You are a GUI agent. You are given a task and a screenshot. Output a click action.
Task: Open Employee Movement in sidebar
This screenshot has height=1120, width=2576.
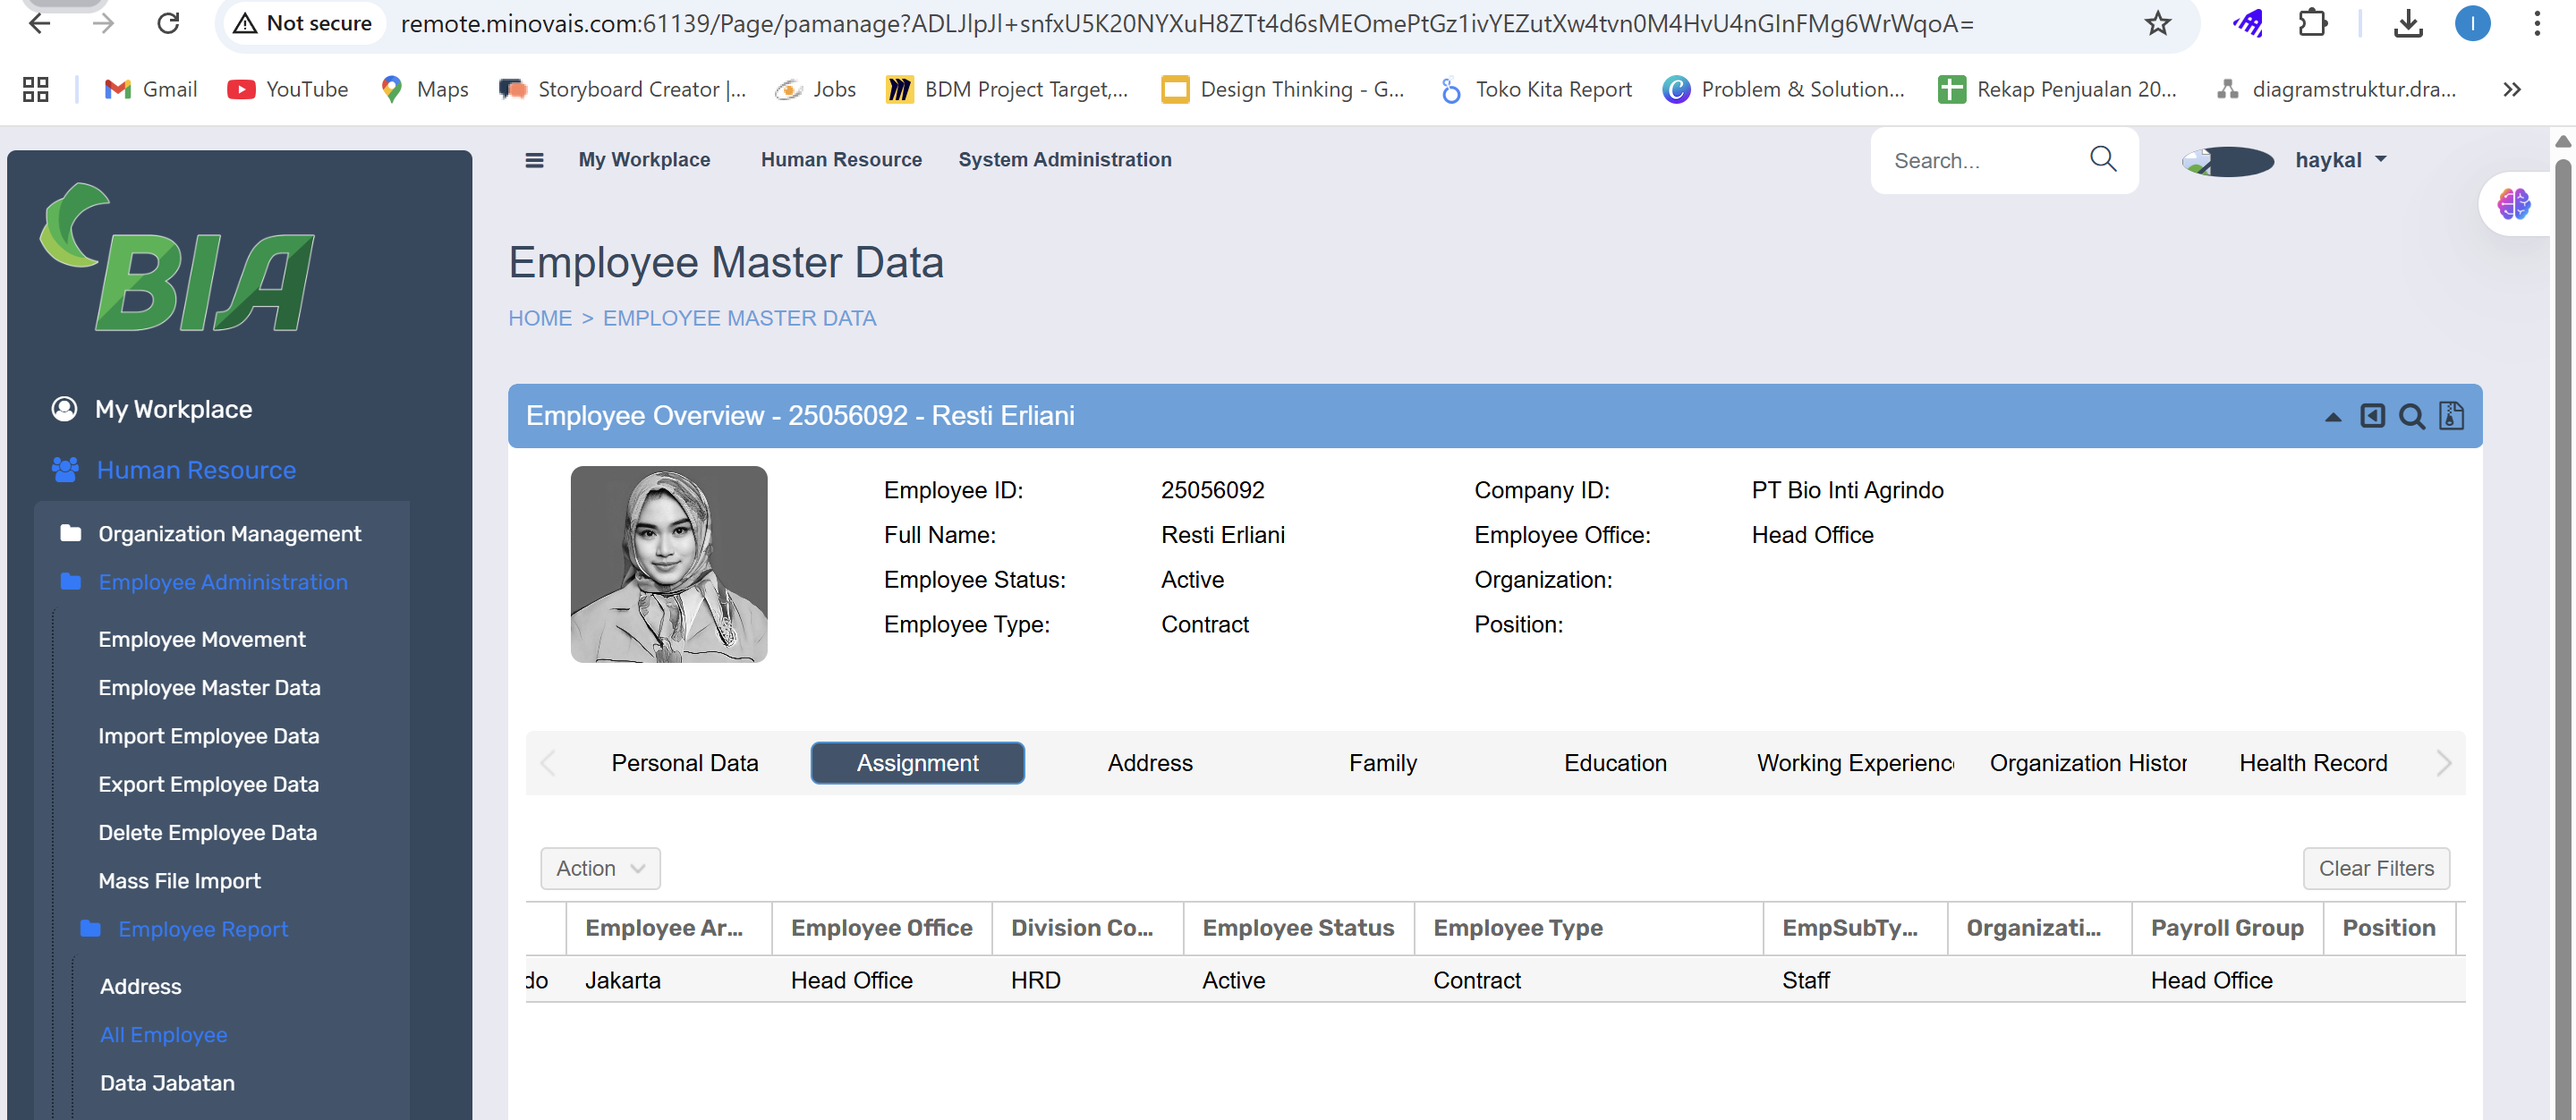[x=201, y=640]
